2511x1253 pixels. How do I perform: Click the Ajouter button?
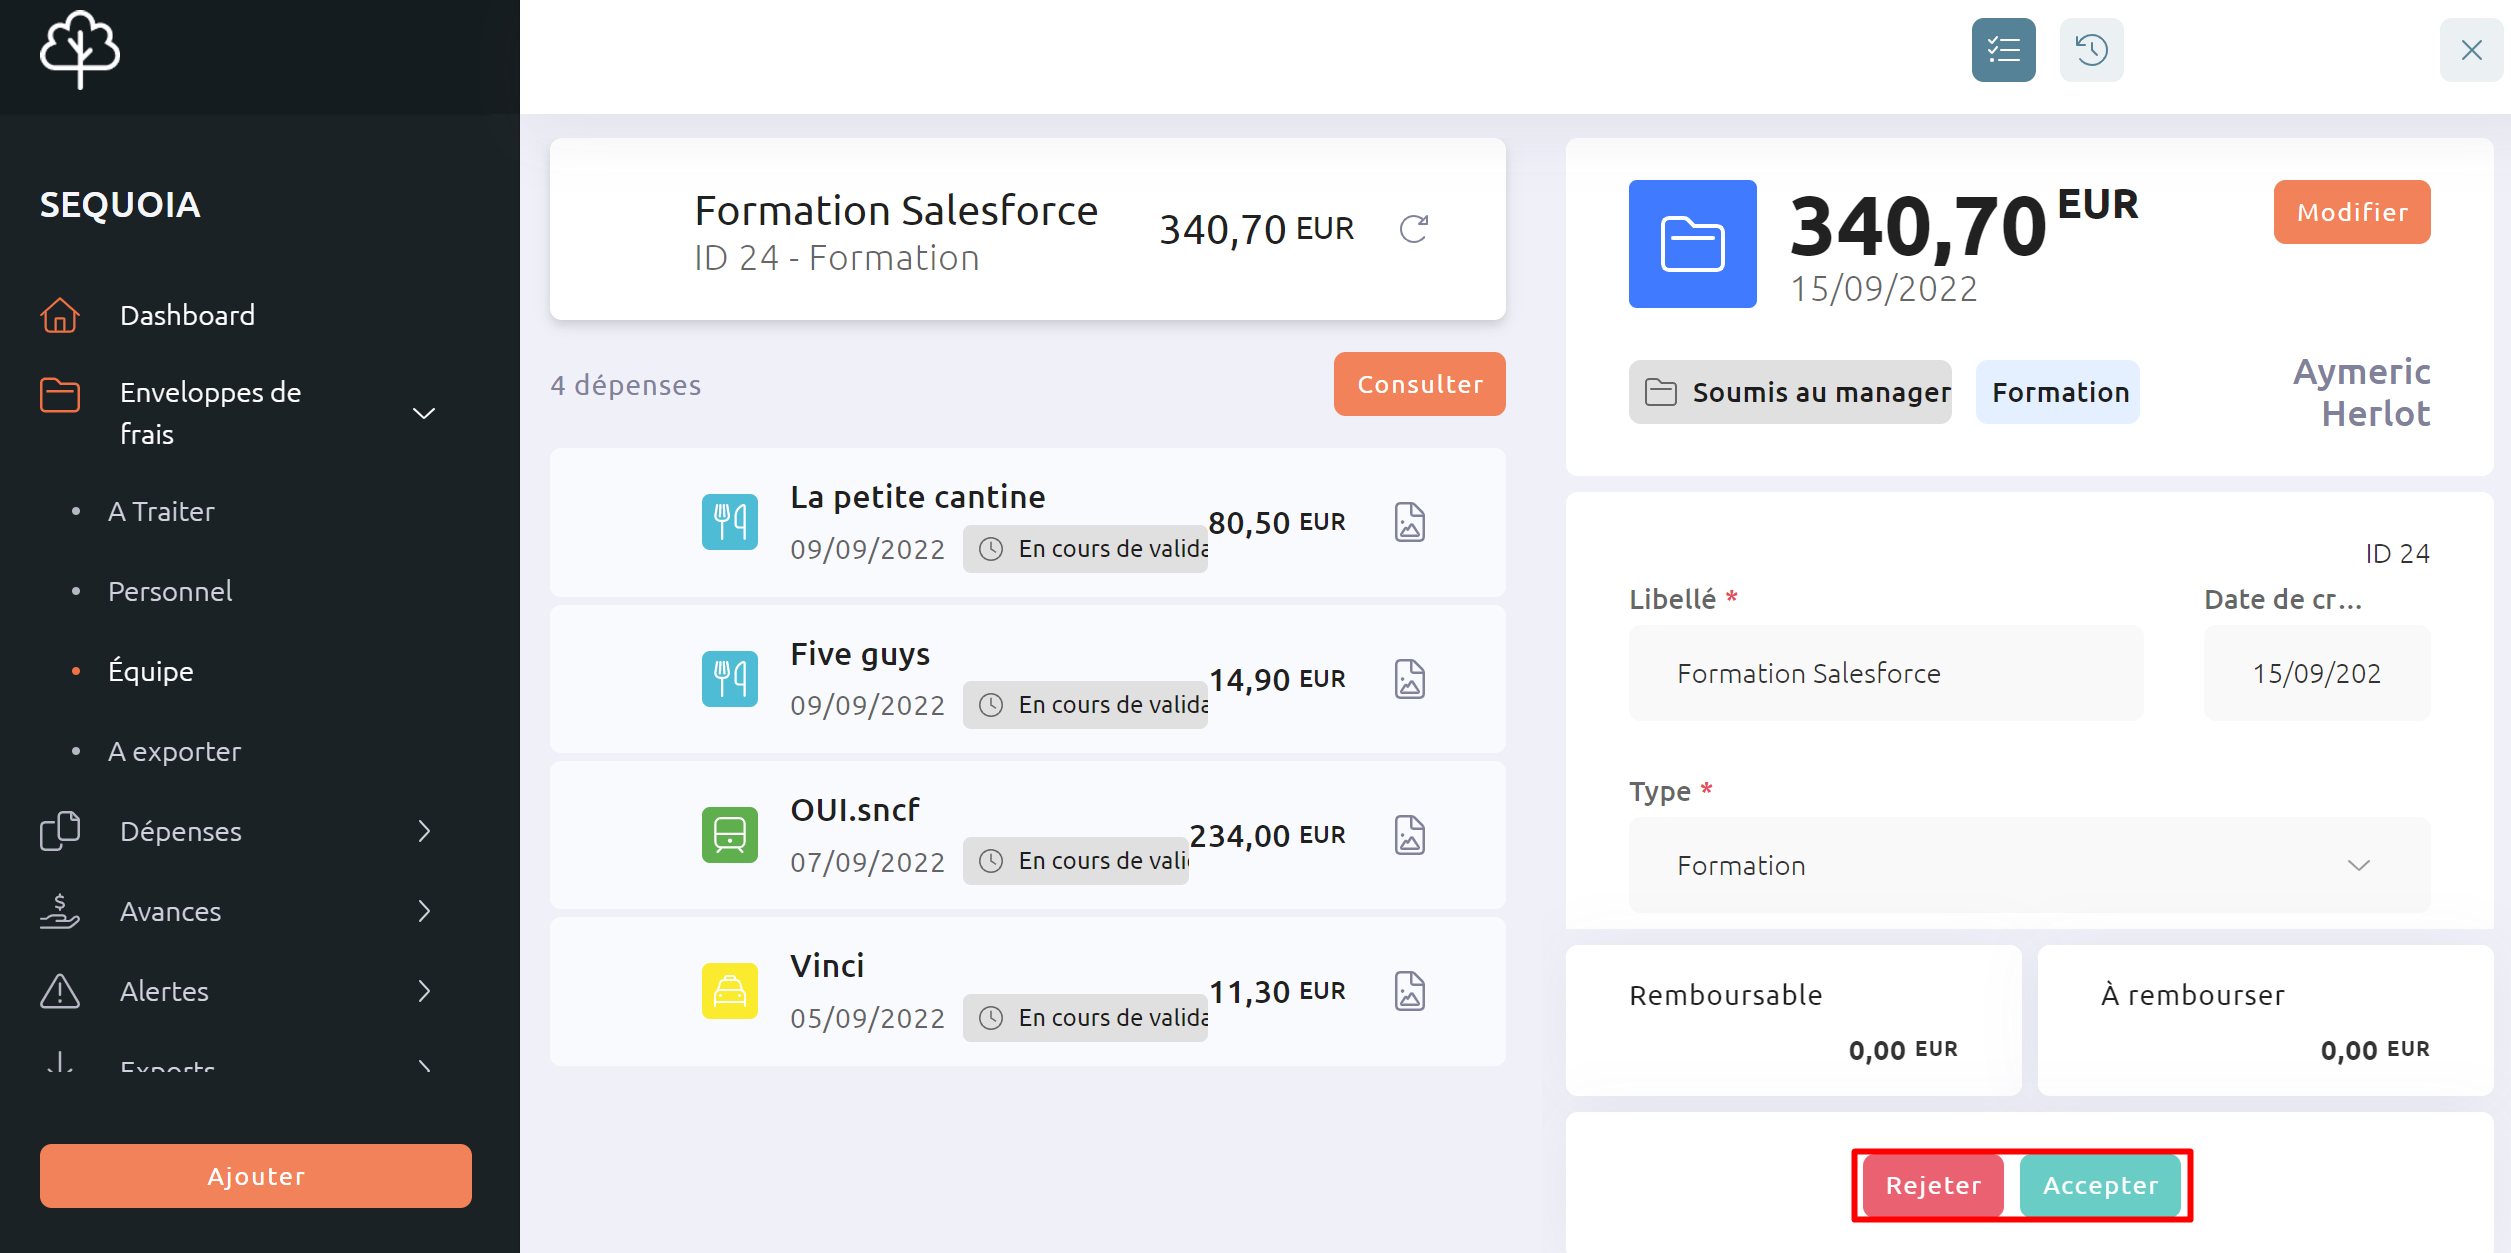(x=256, y=1176)
